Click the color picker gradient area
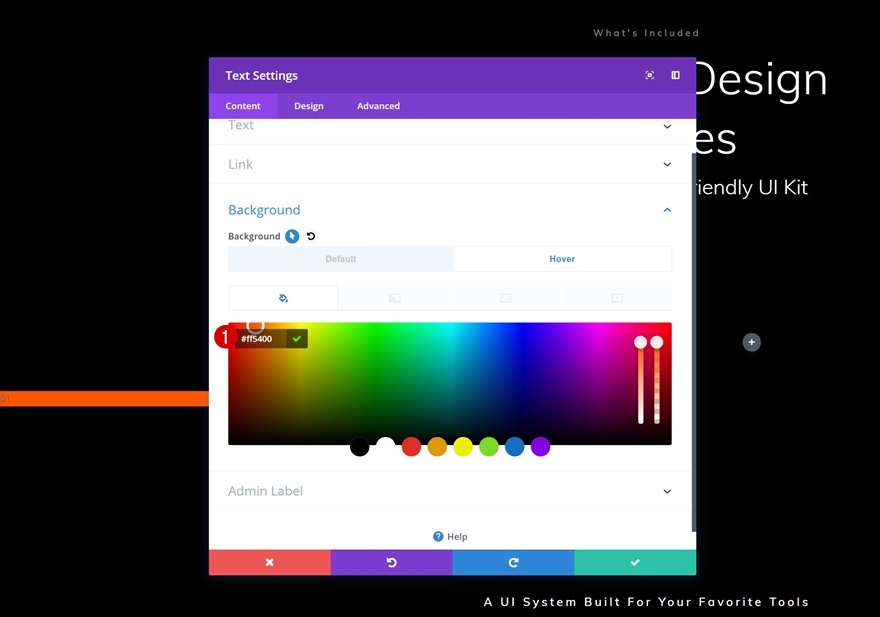 tap(450, 383)
